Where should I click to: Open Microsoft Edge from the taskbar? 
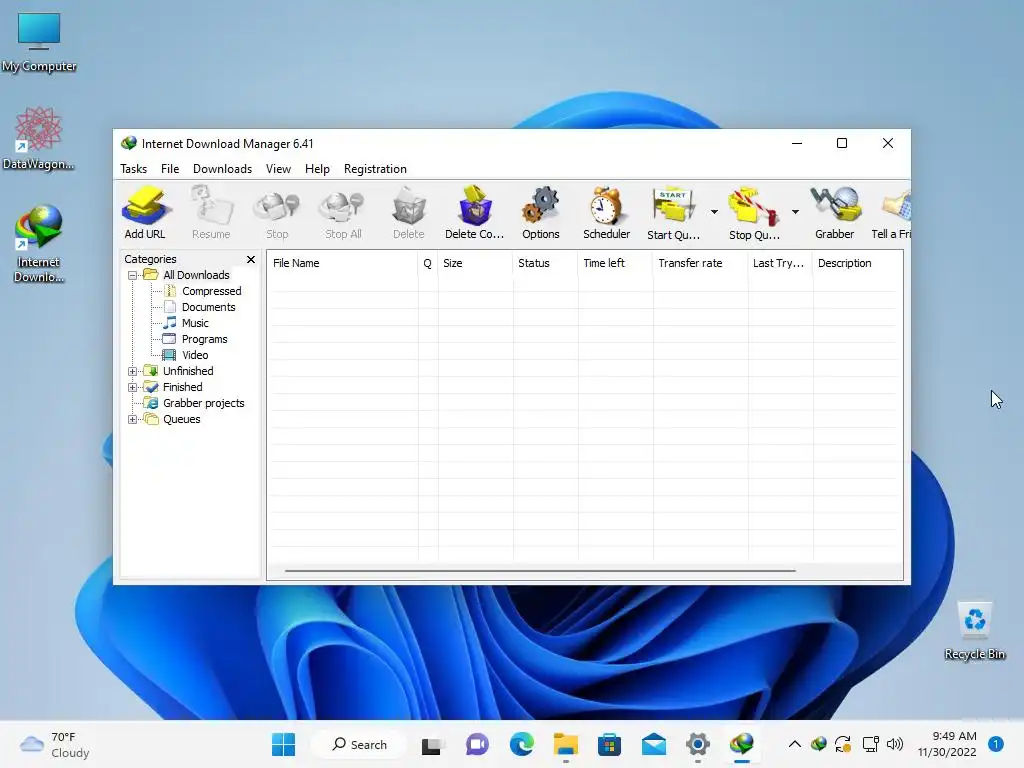[521, 744]
